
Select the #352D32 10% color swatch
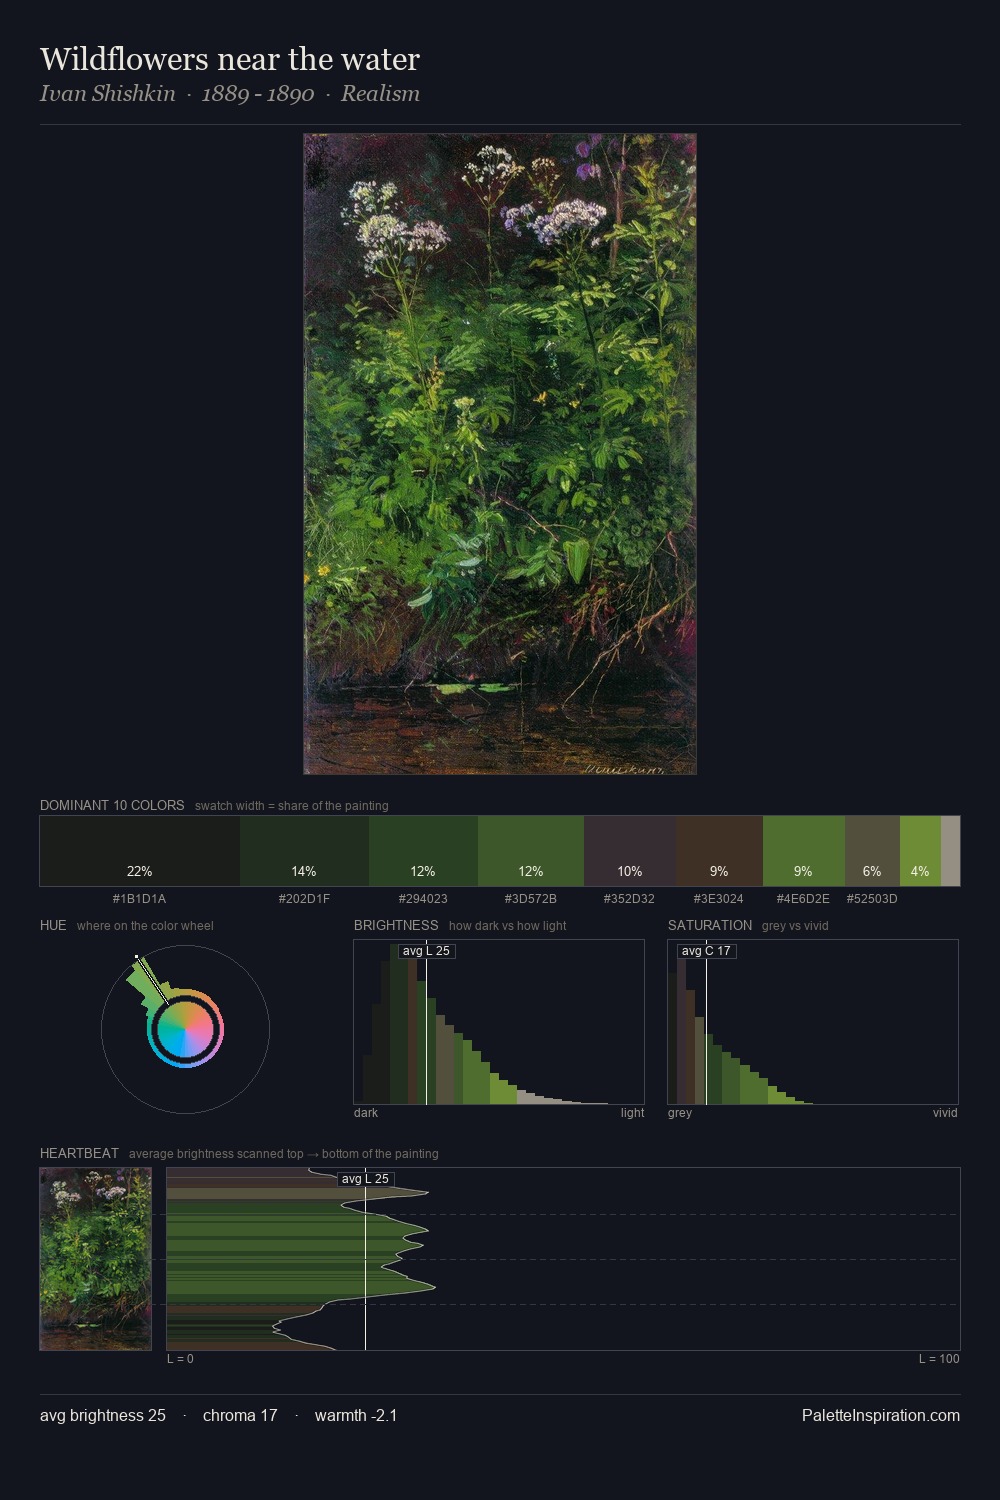point(630,851)
